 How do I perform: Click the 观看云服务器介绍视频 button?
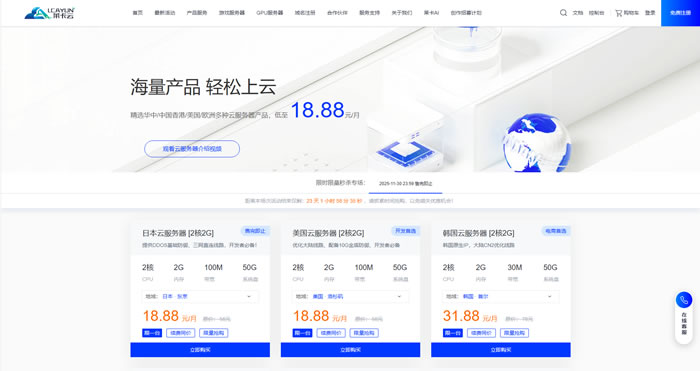[192, 149]
